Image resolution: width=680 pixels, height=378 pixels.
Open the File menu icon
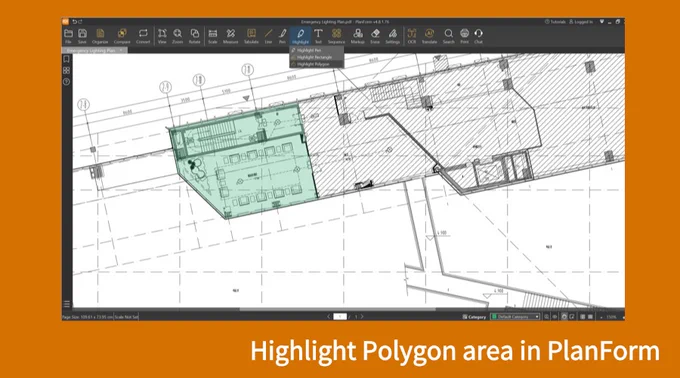[x=68, y=36]
